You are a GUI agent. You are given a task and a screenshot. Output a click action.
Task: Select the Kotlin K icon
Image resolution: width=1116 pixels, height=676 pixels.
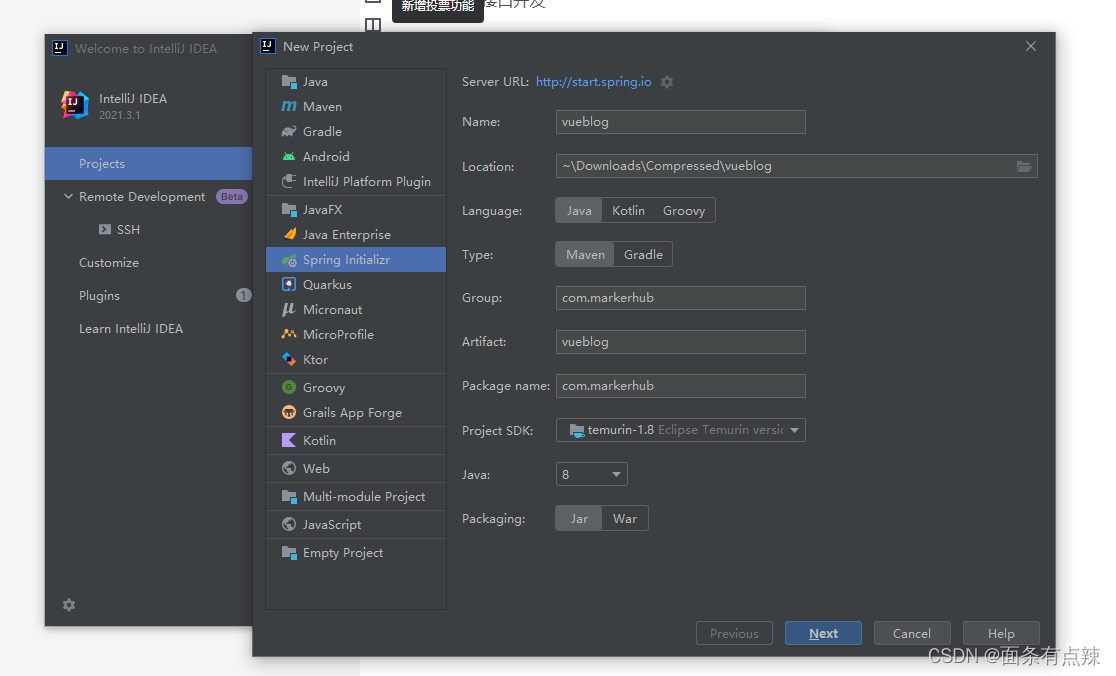click(x=289, y=440)
